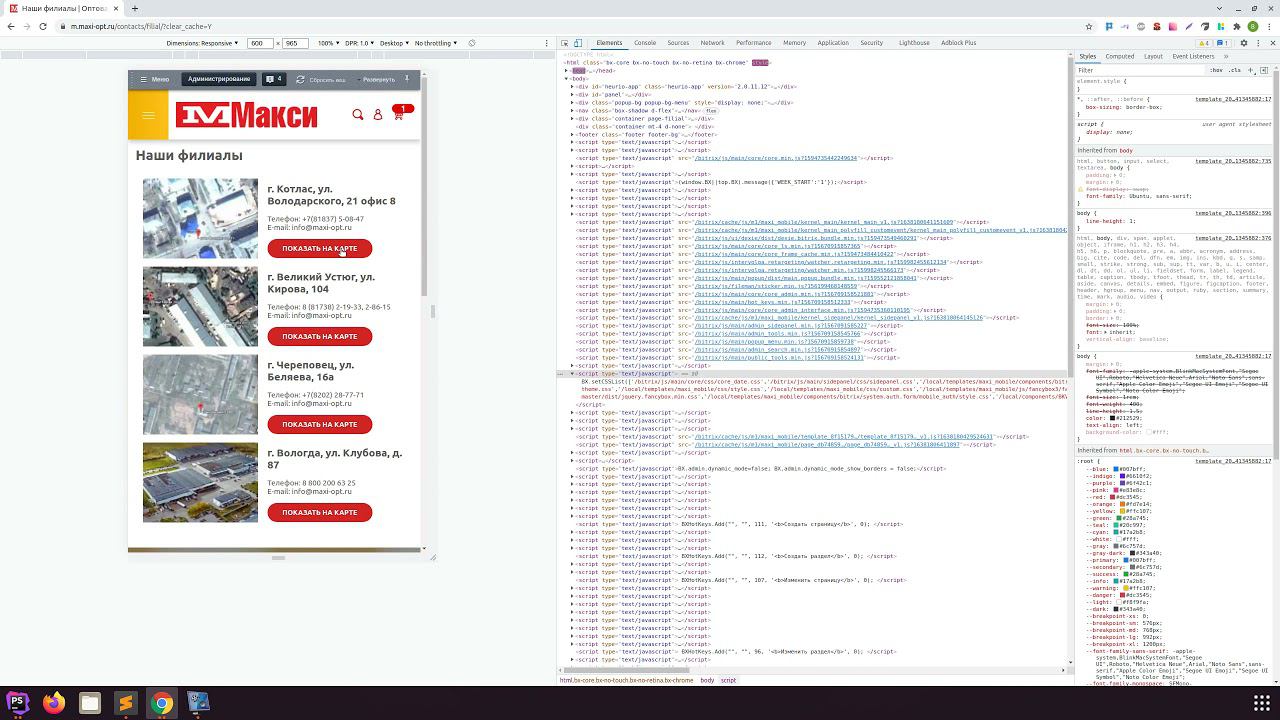
Task: Launch the PhpStorm icon in taskbar
Action: pyautogui.click(x=18, y=703)
